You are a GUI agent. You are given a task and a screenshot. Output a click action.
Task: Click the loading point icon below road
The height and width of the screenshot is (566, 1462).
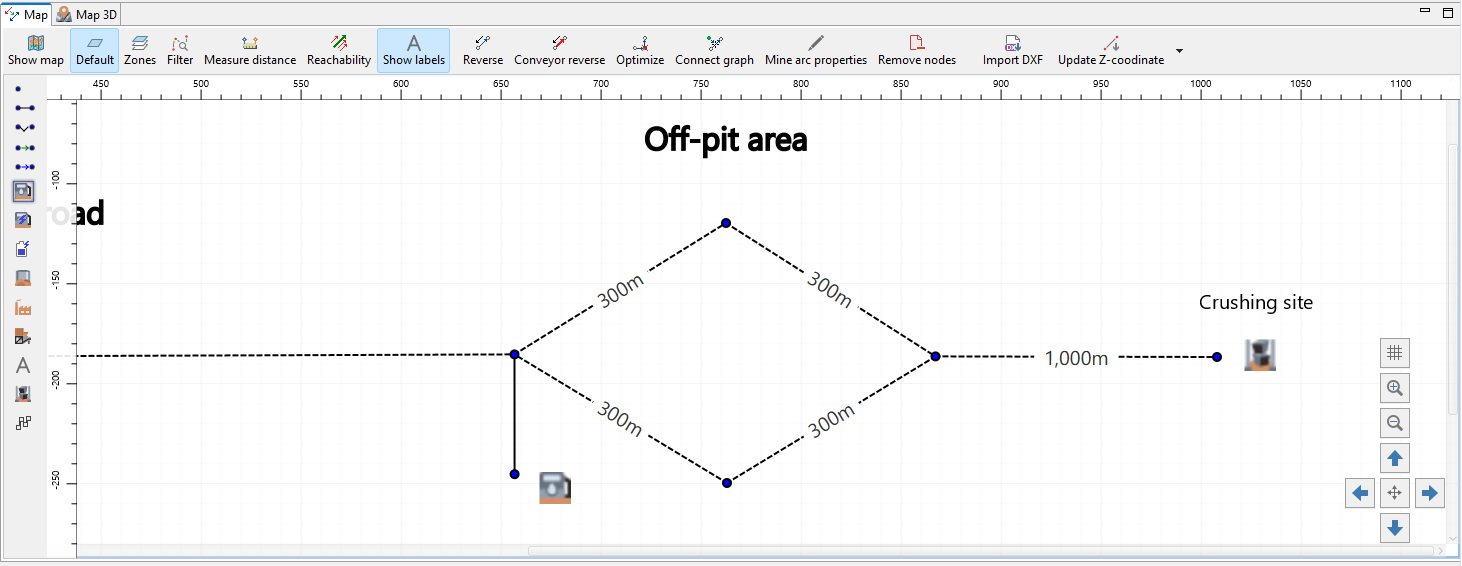point(555,487)
